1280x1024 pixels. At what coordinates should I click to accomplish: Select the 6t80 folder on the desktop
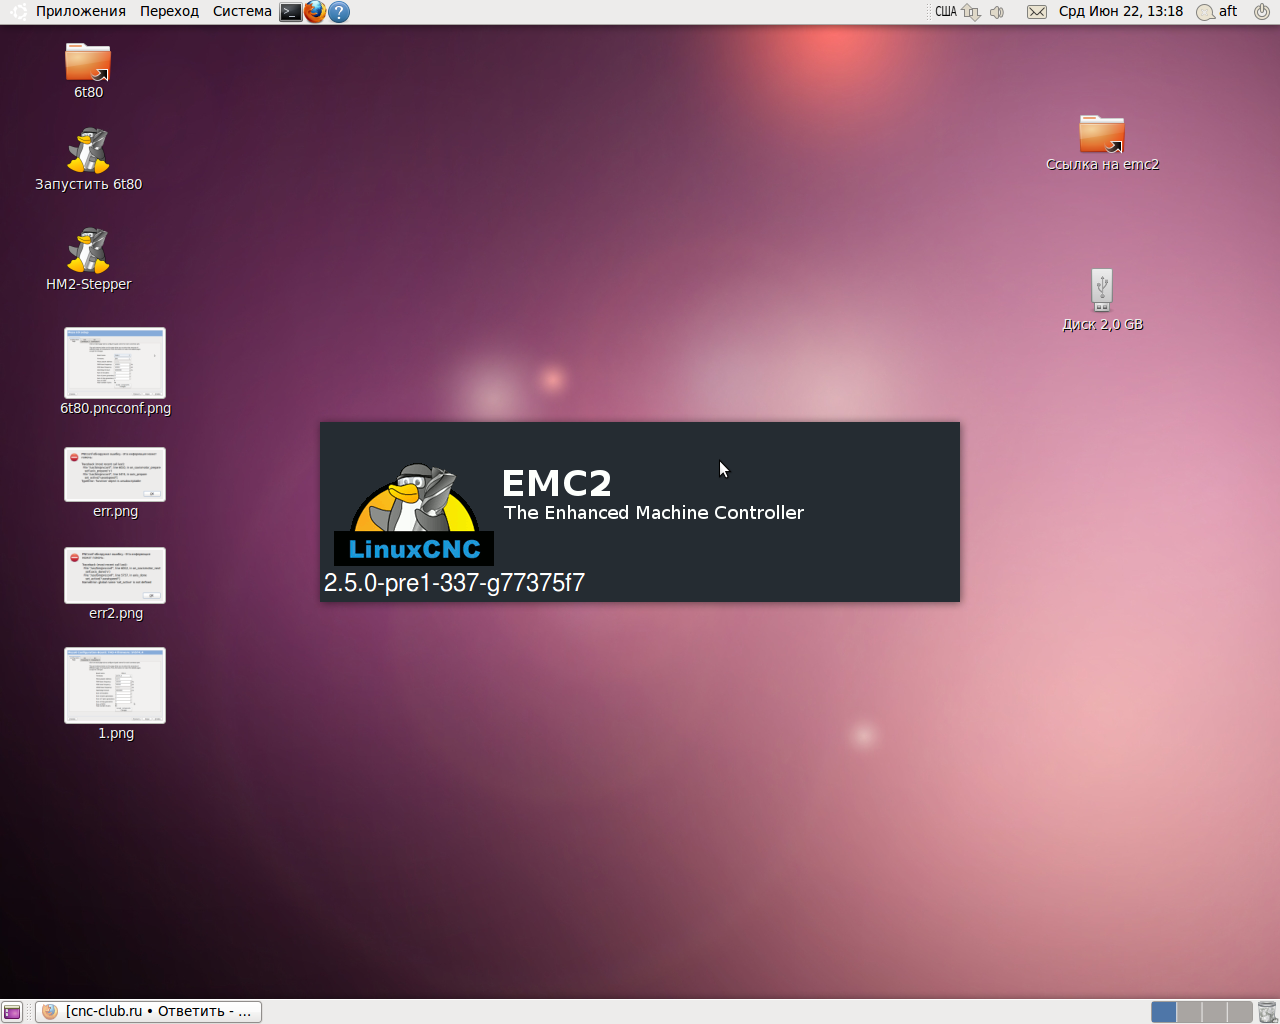click(88, 70)
